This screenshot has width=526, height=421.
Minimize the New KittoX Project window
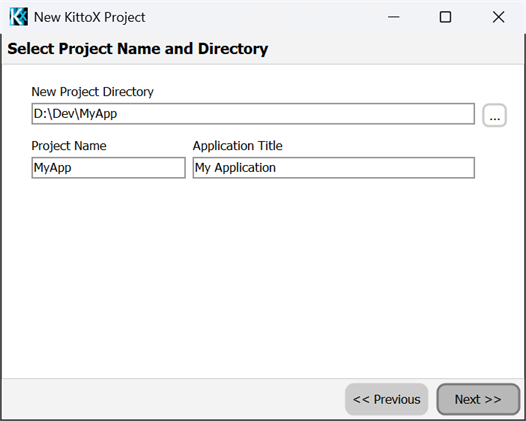point(393,17)
